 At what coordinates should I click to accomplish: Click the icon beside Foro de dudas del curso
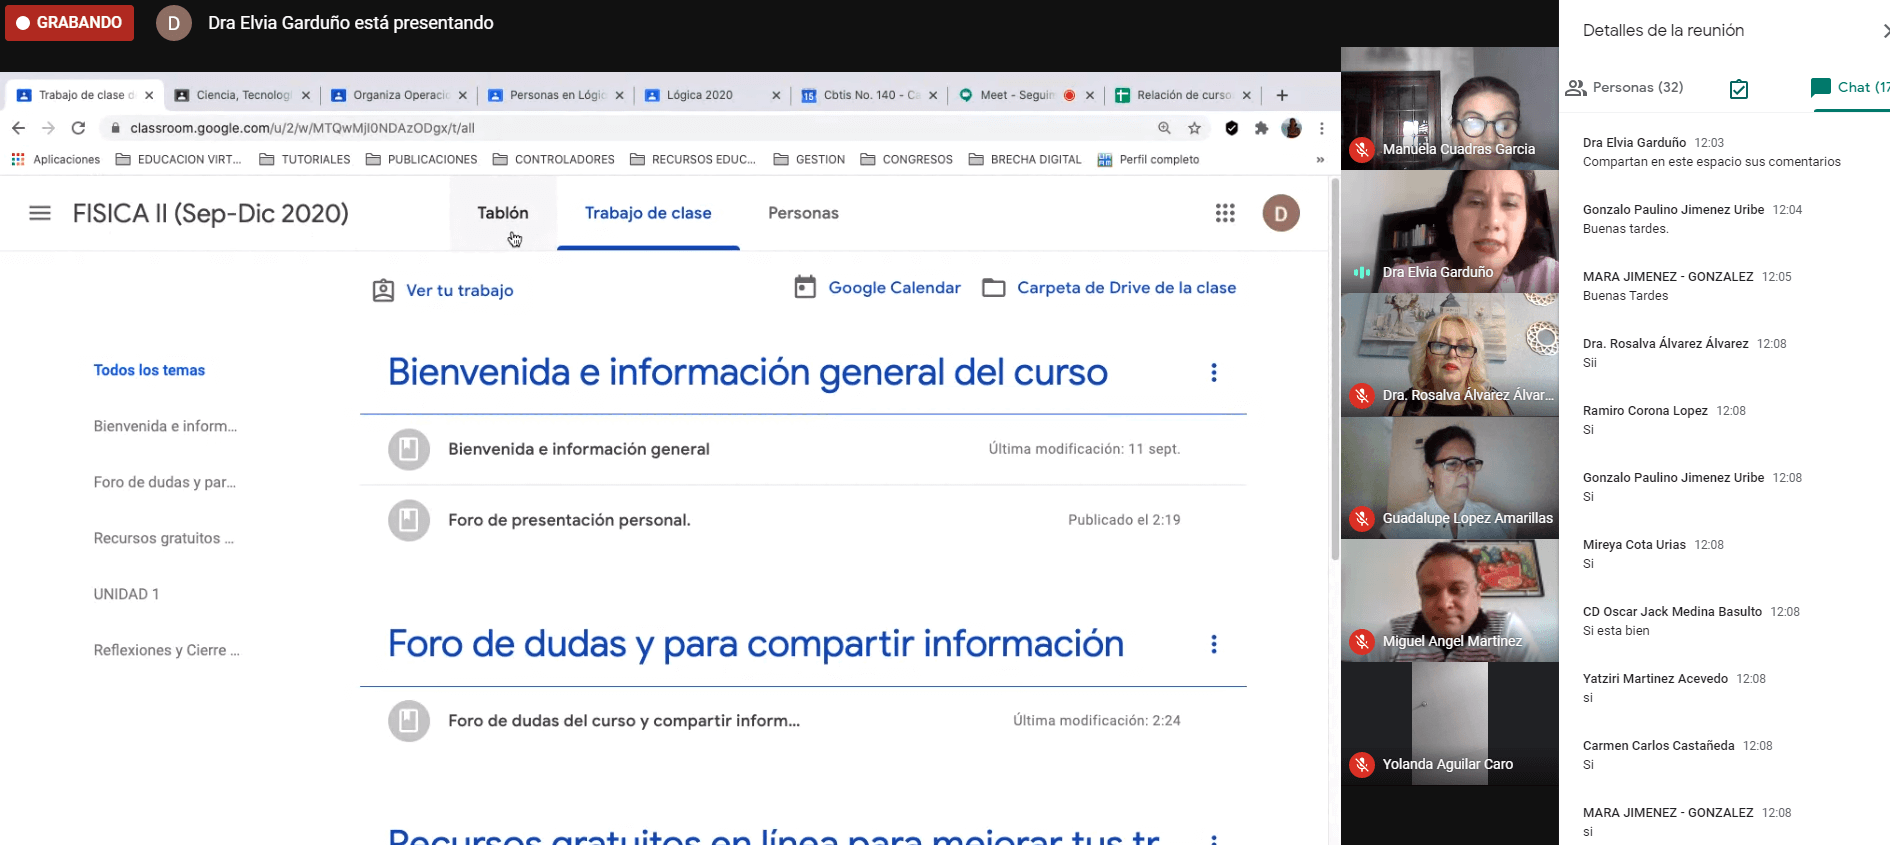pos(409,721)
